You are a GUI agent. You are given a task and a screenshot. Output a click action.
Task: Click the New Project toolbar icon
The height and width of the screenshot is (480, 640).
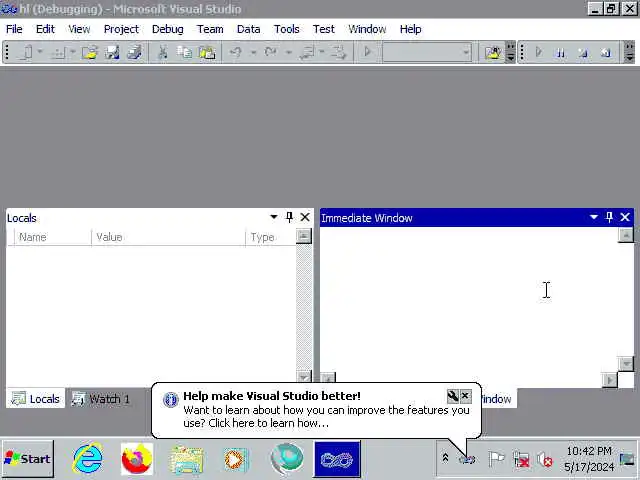(26, 52)
